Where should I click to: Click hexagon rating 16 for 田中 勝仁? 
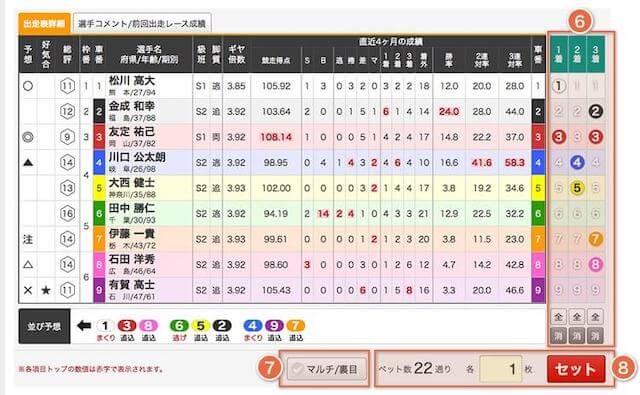pos(67,213)
